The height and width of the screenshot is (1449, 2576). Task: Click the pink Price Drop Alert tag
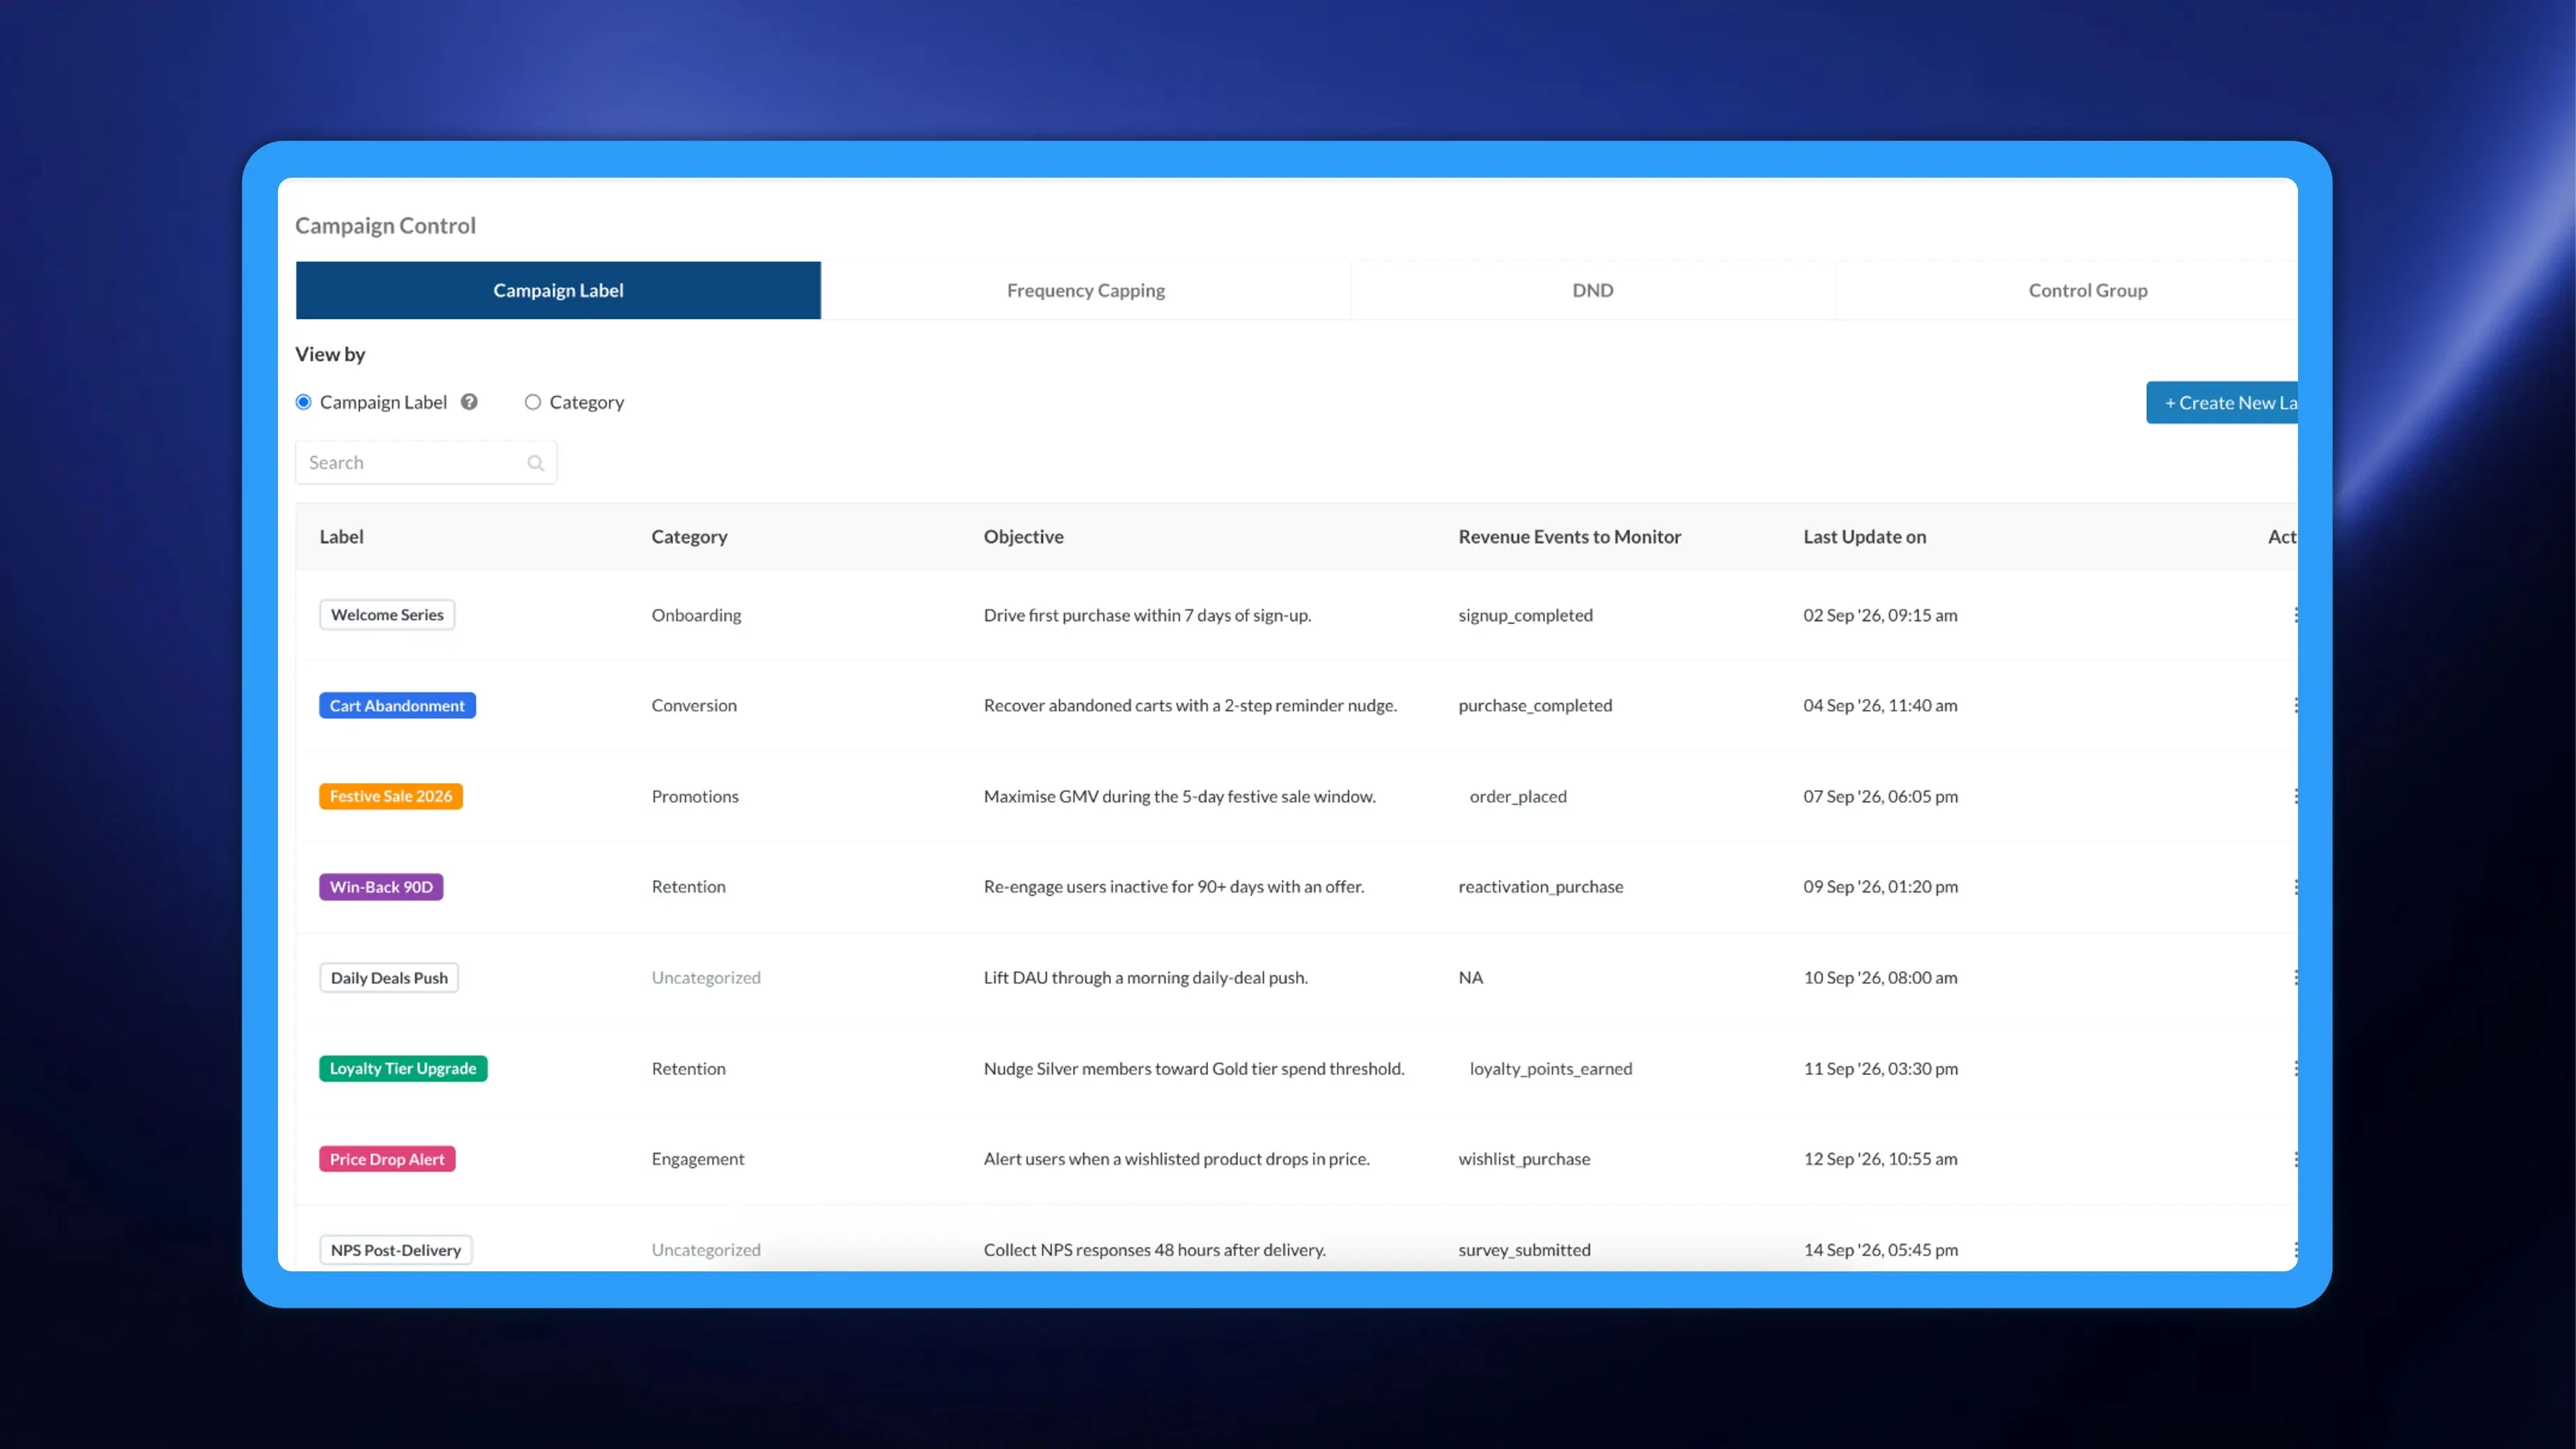tap(387, 1159)
